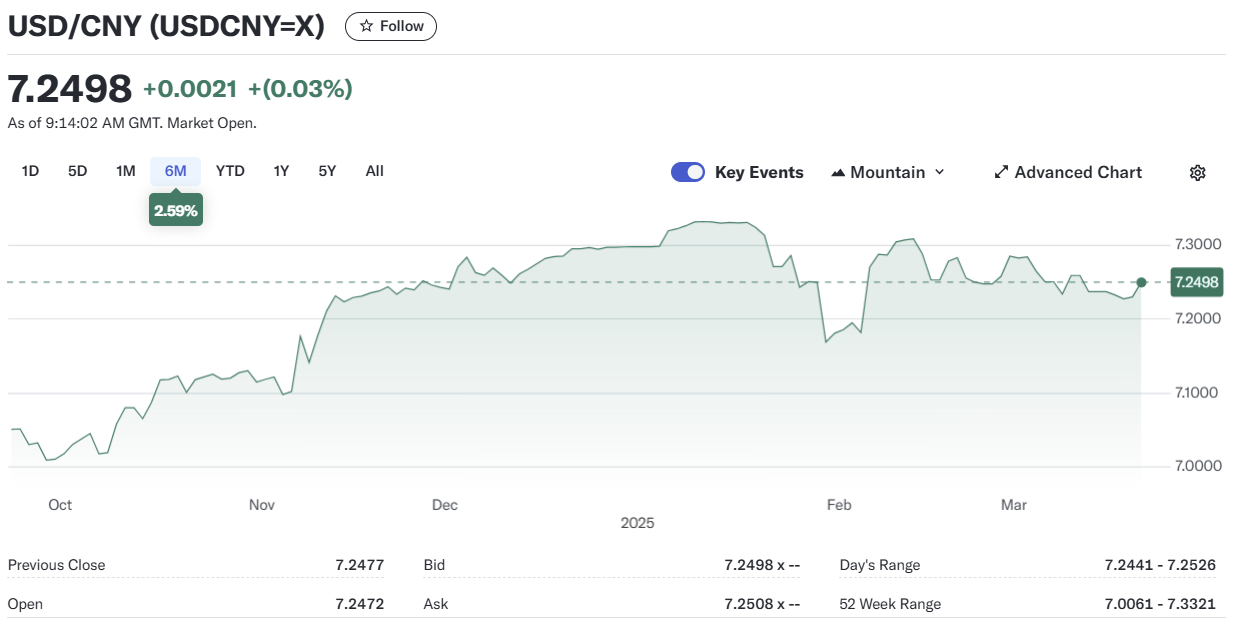
Task: Click the current price dot on chart
Action: click(1142, 282)
